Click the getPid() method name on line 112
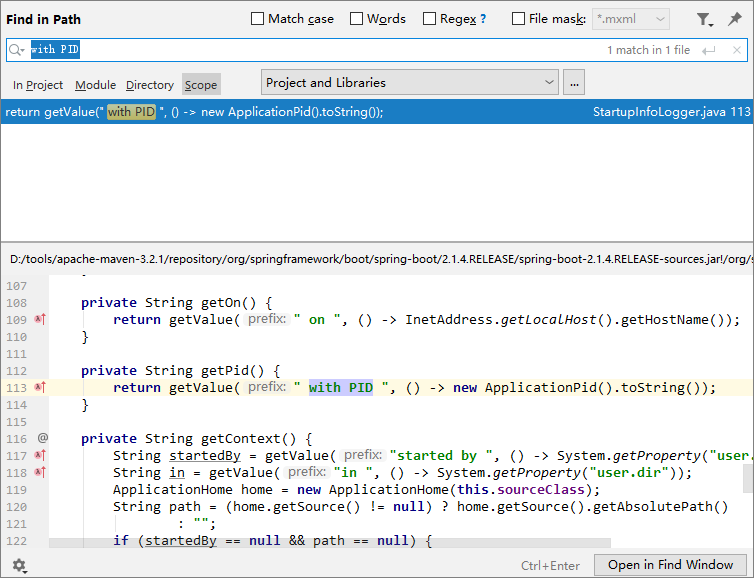This screenshot has width=754, height=578. tap(233, 370)
